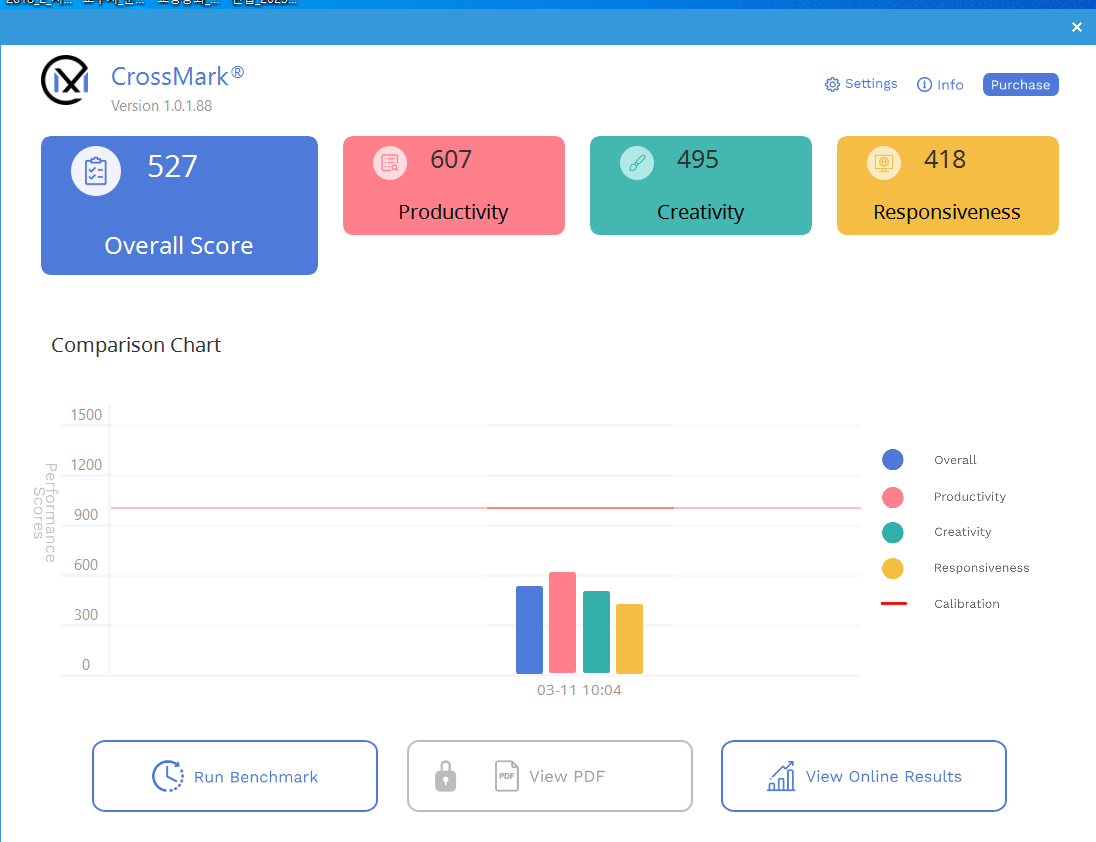Click the 03-11 10:04 date label

579,690
